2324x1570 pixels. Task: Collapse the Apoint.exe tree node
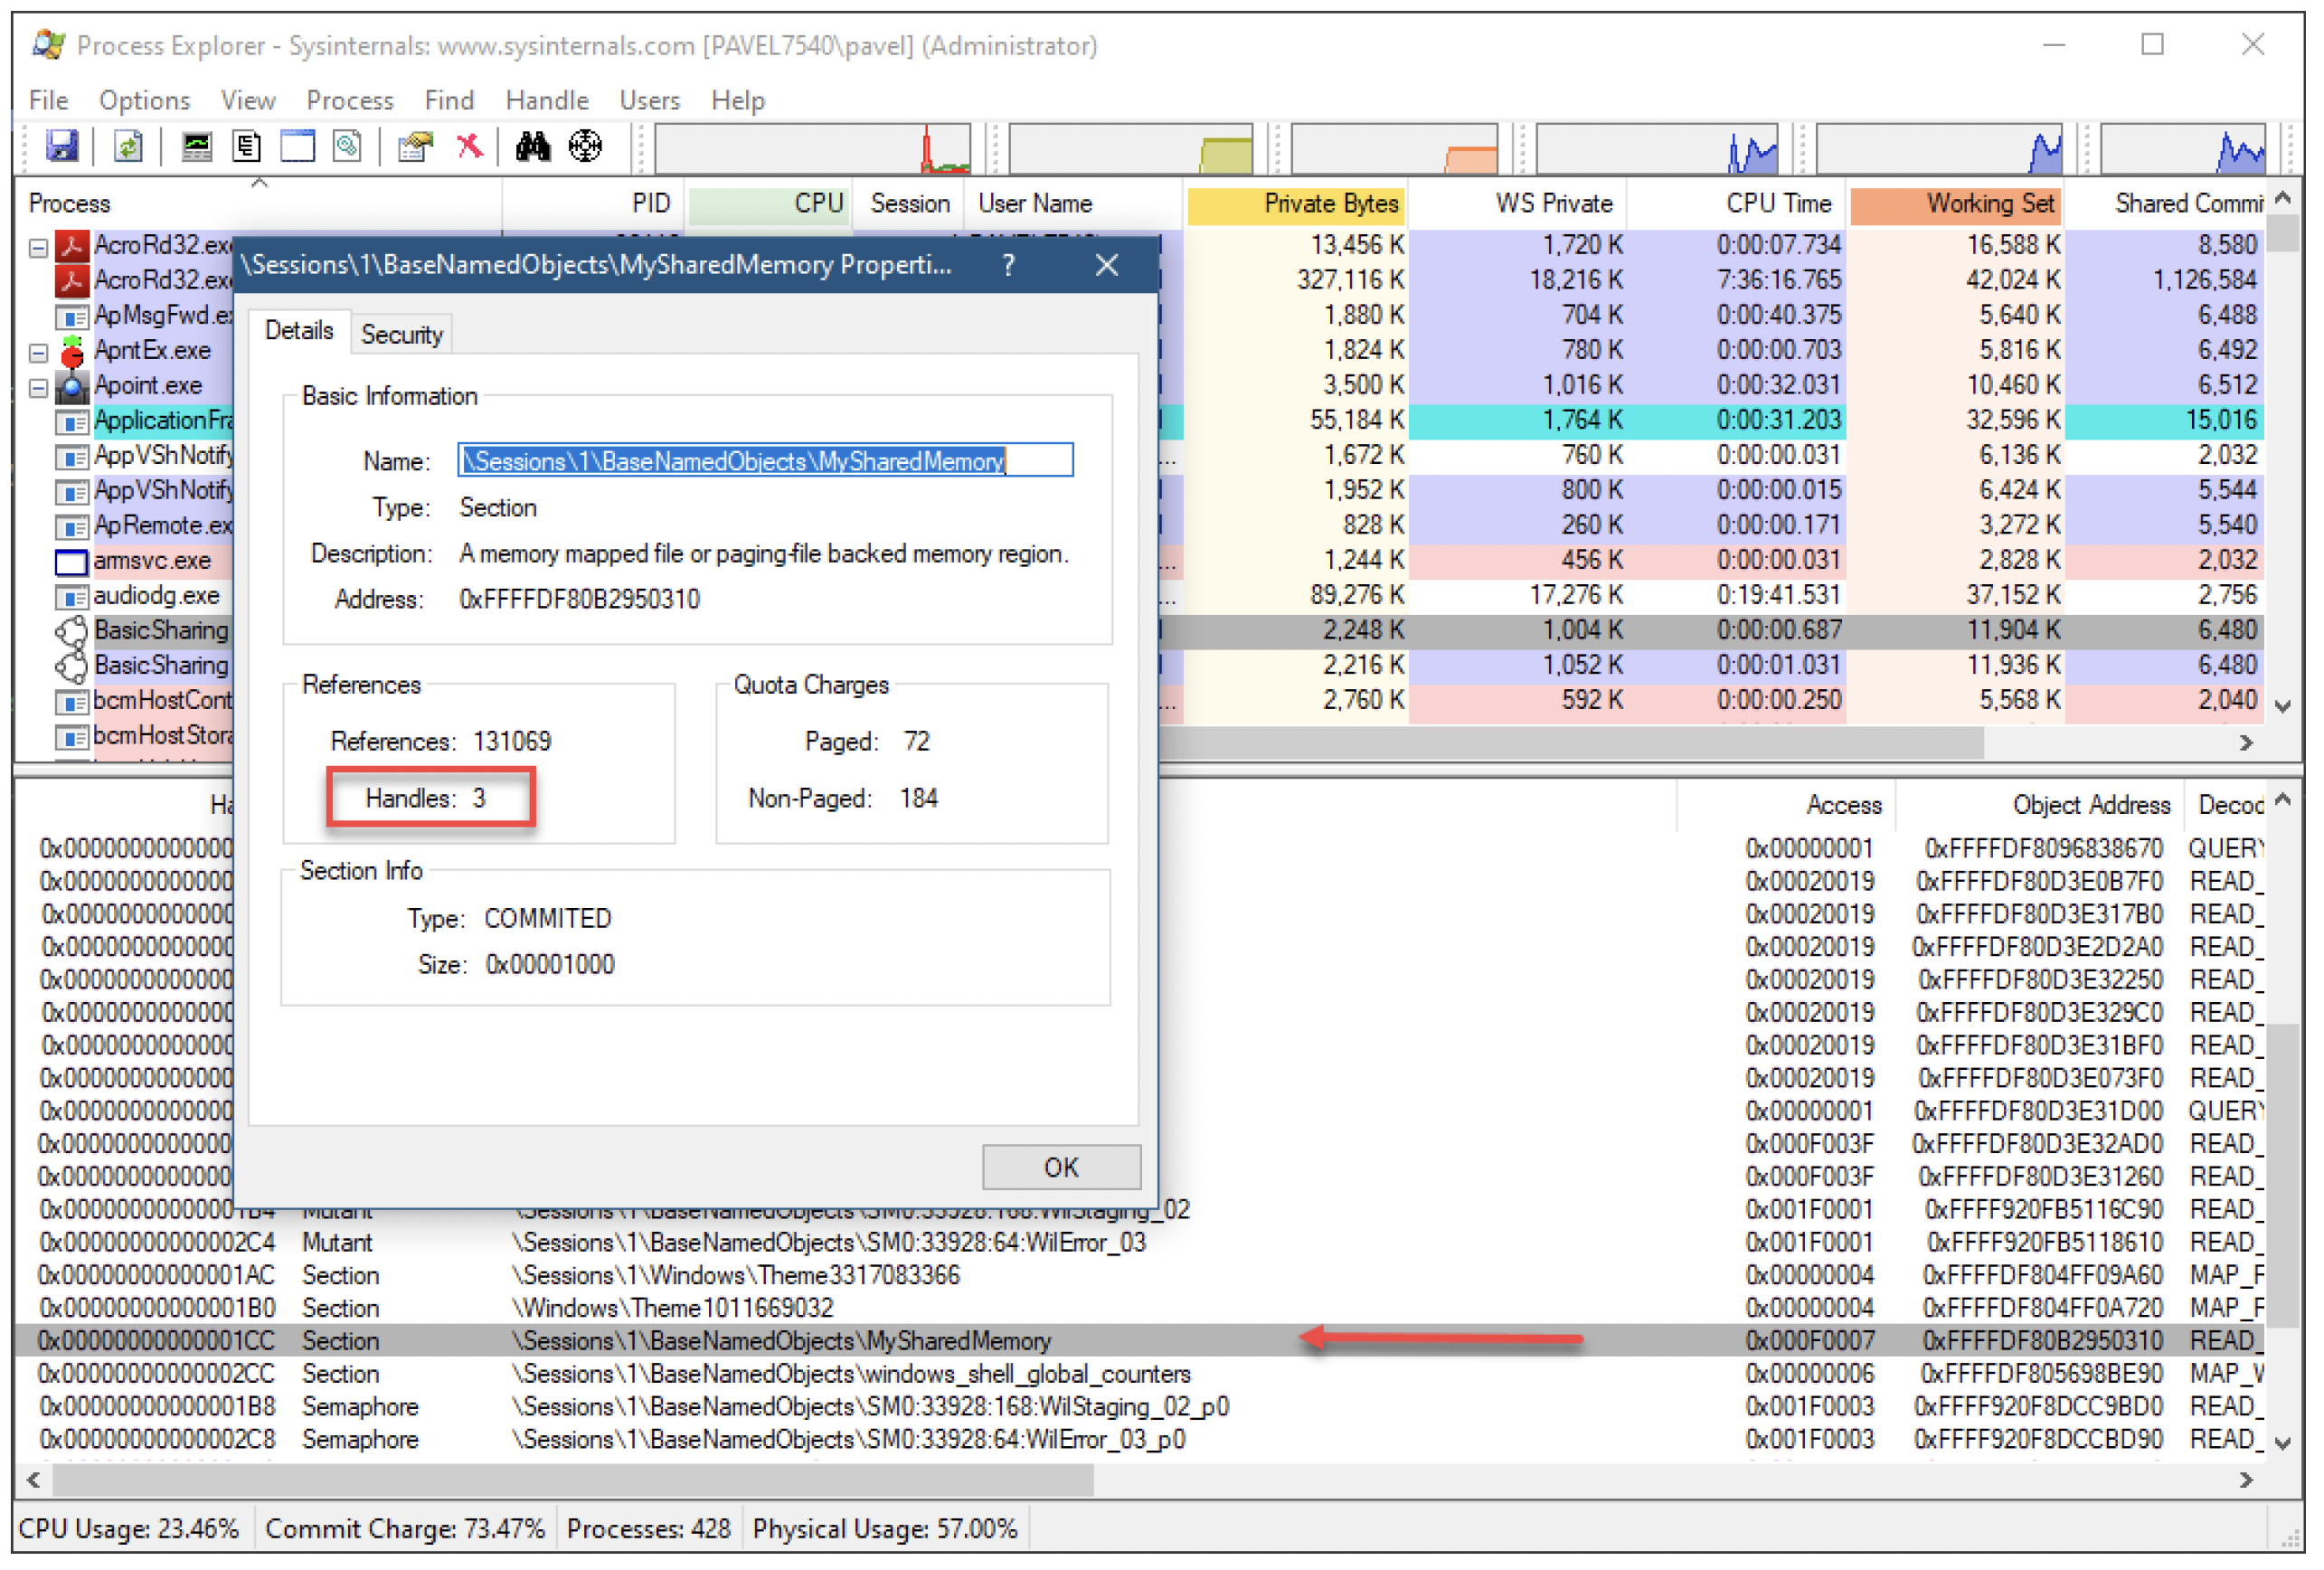coord(38,388)
